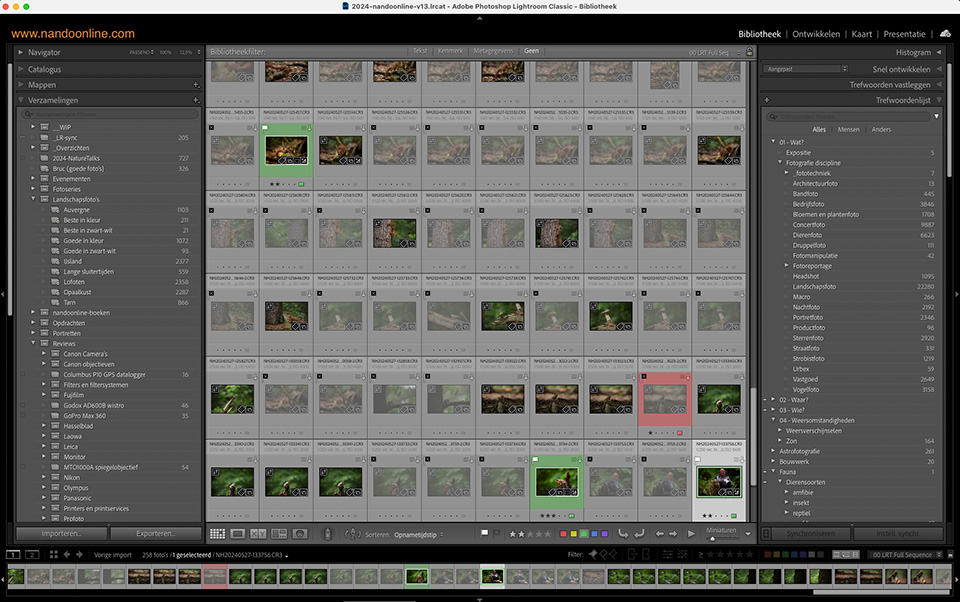The width and height of the screenshot is (960, 602).
Task: Expand Snel ontwikkelen panel
Action: click(939, 69)
